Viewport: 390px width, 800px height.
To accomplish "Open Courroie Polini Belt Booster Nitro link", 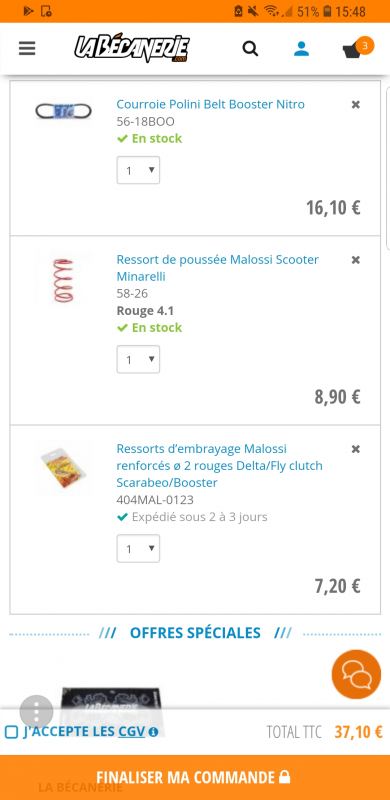I will click(210, 104).
